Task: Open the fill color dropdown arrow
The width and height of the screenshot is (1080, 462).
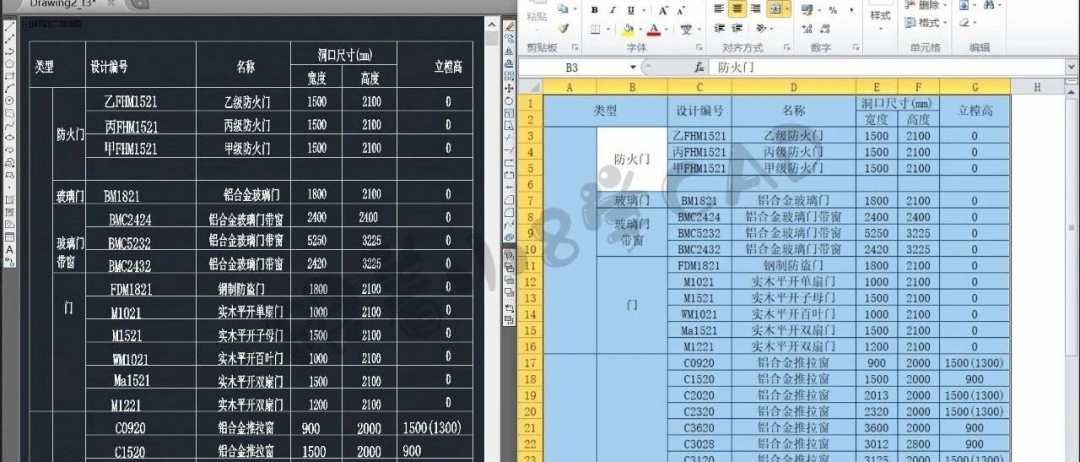Action: 639,30
